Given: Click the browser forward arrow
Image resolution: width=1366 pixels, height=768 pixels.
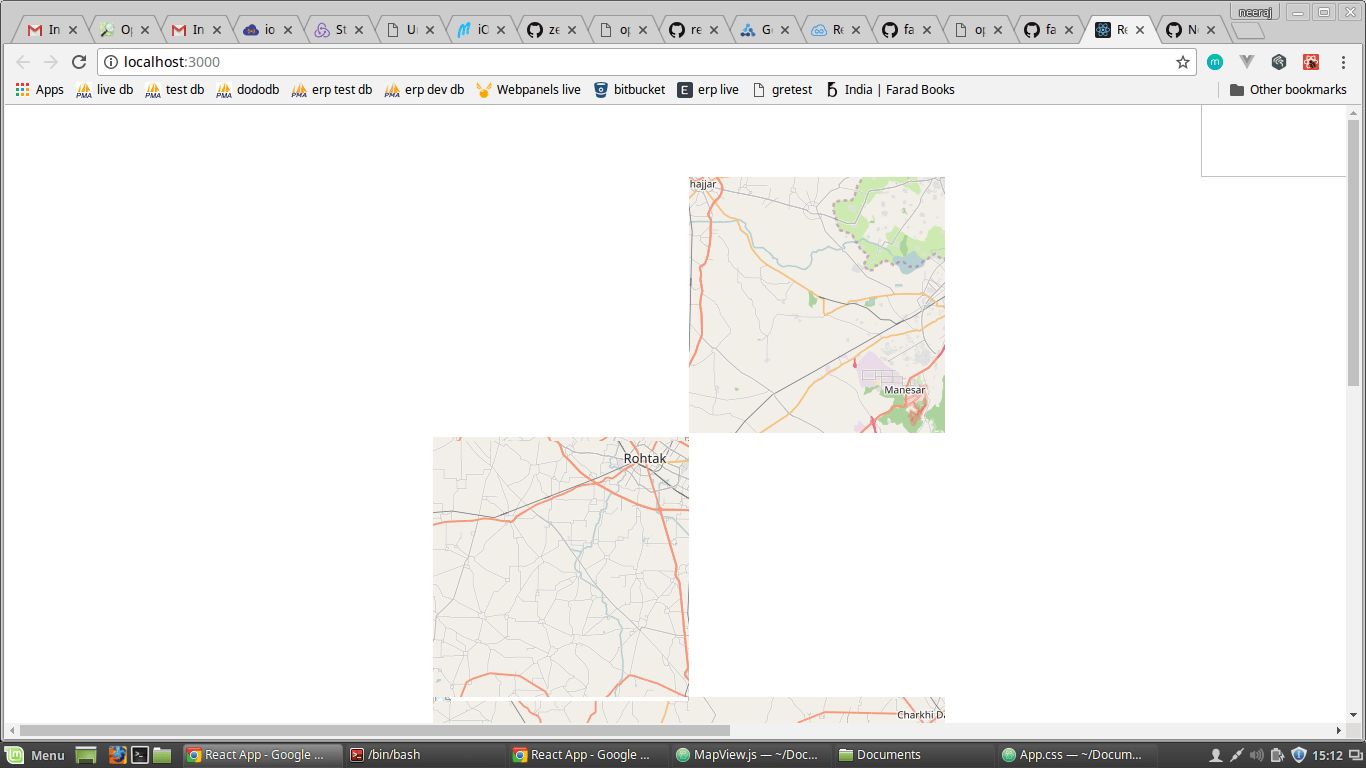Looking at the screenshot, I should point(51,62).
